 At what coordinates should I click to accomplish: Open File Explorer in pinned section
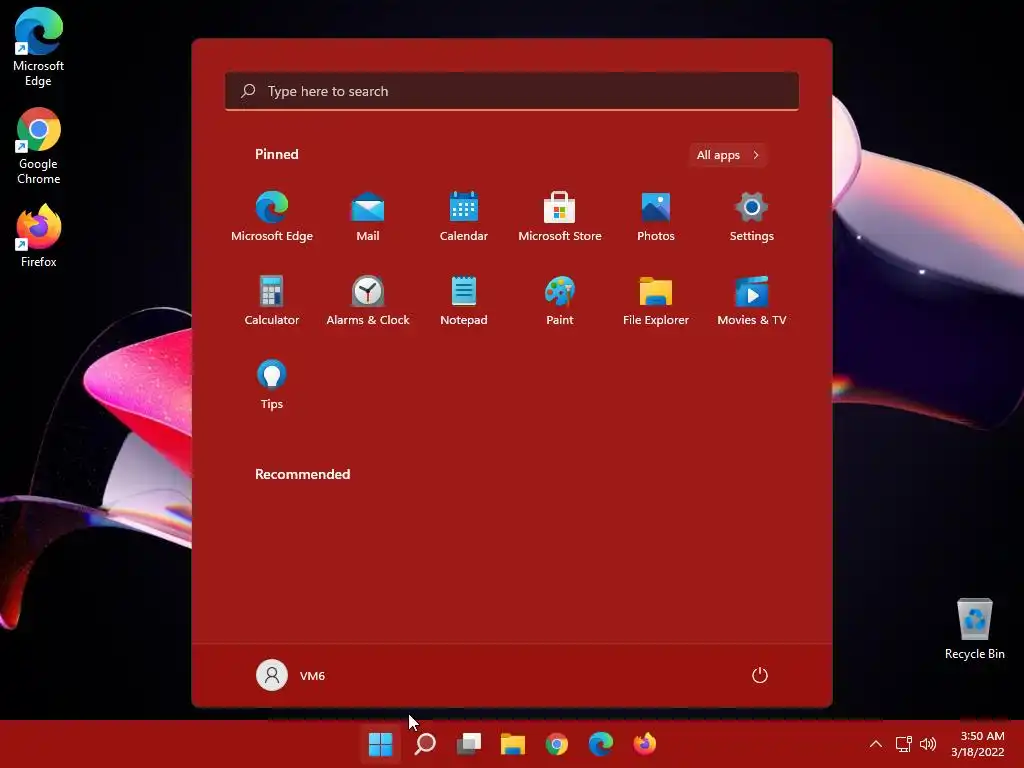point(656,300)
